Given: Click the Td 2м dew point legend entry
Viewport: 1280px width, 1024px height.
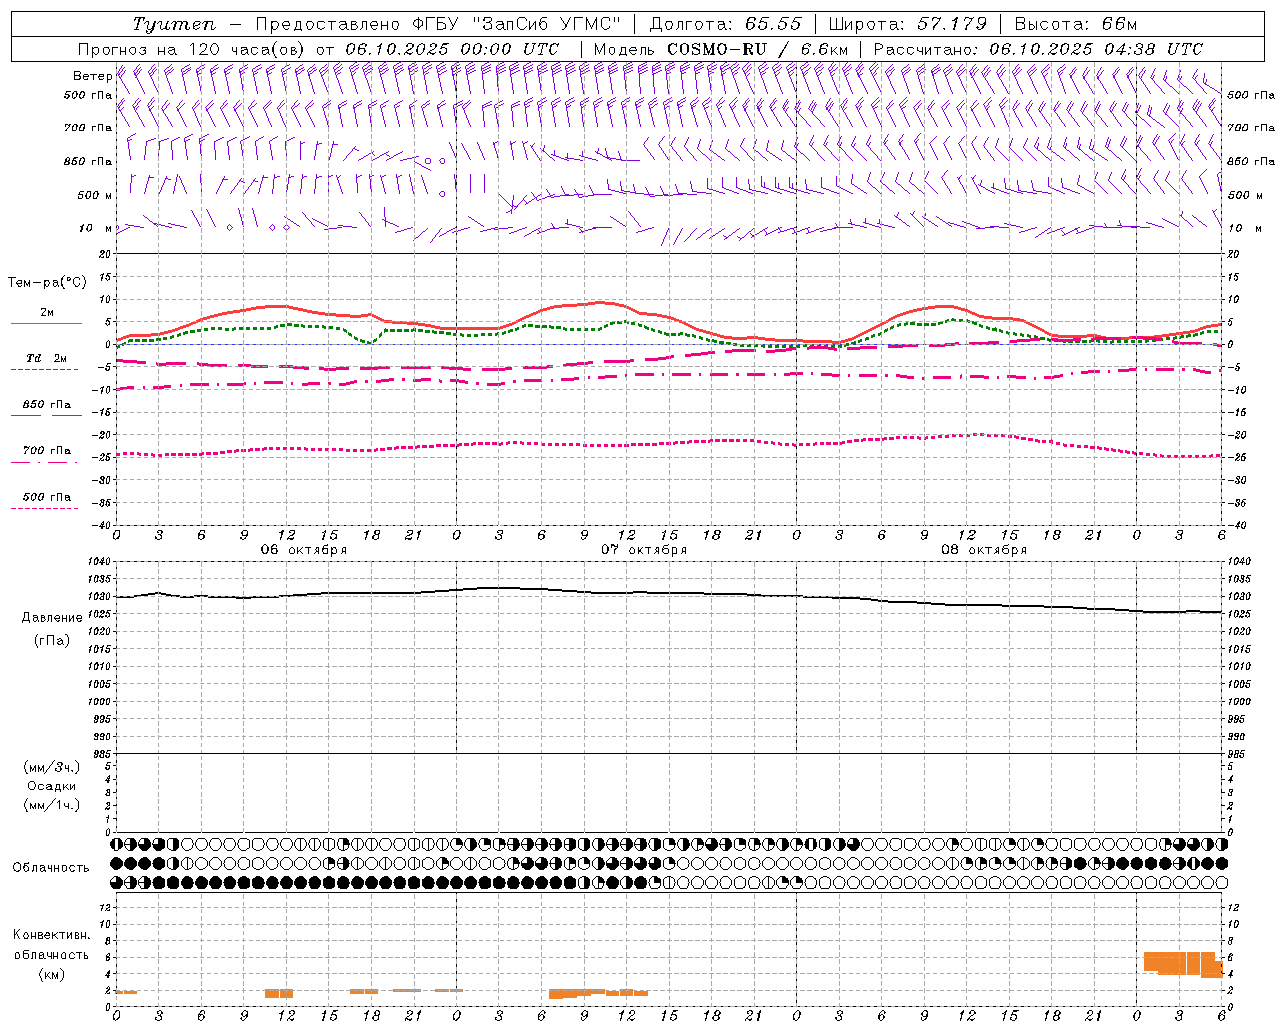Looking at the screenshot, I should (x=46, y=358).
